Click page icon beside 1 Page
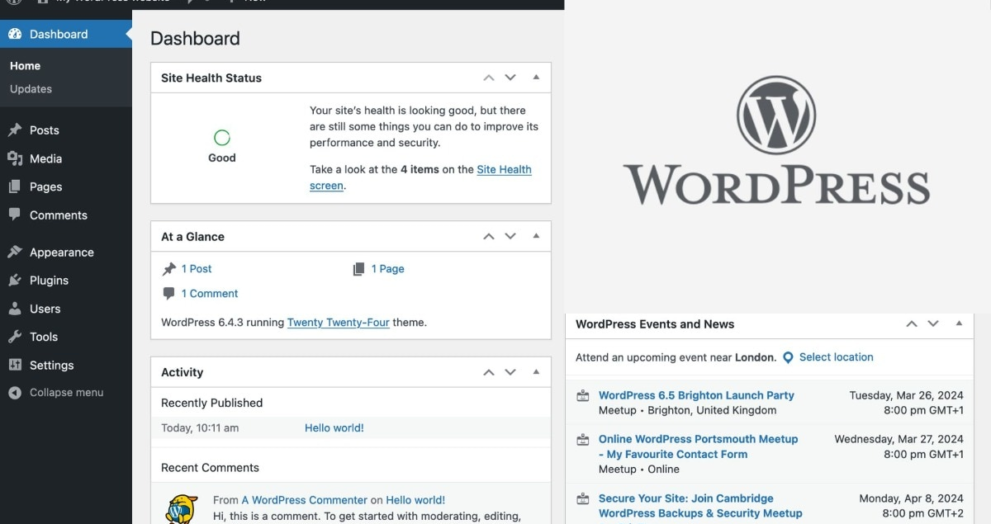 [358, 269]
